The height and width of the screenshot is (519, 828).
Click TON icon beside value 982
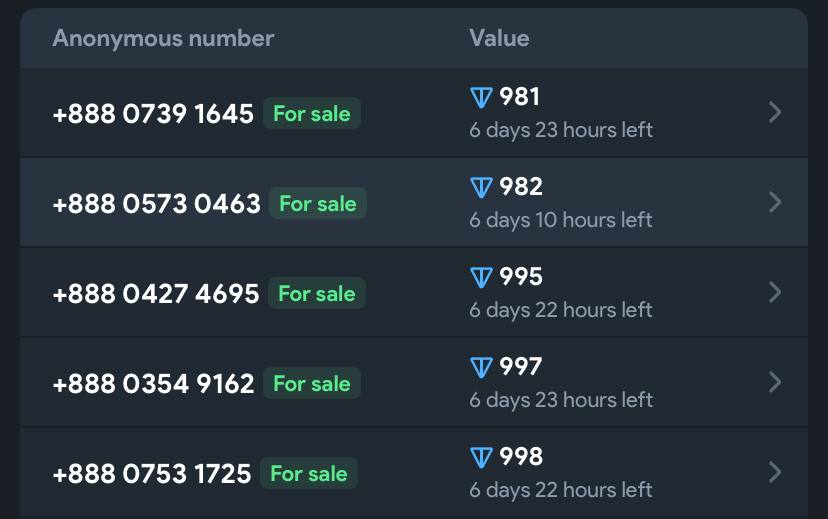(481, 187)
